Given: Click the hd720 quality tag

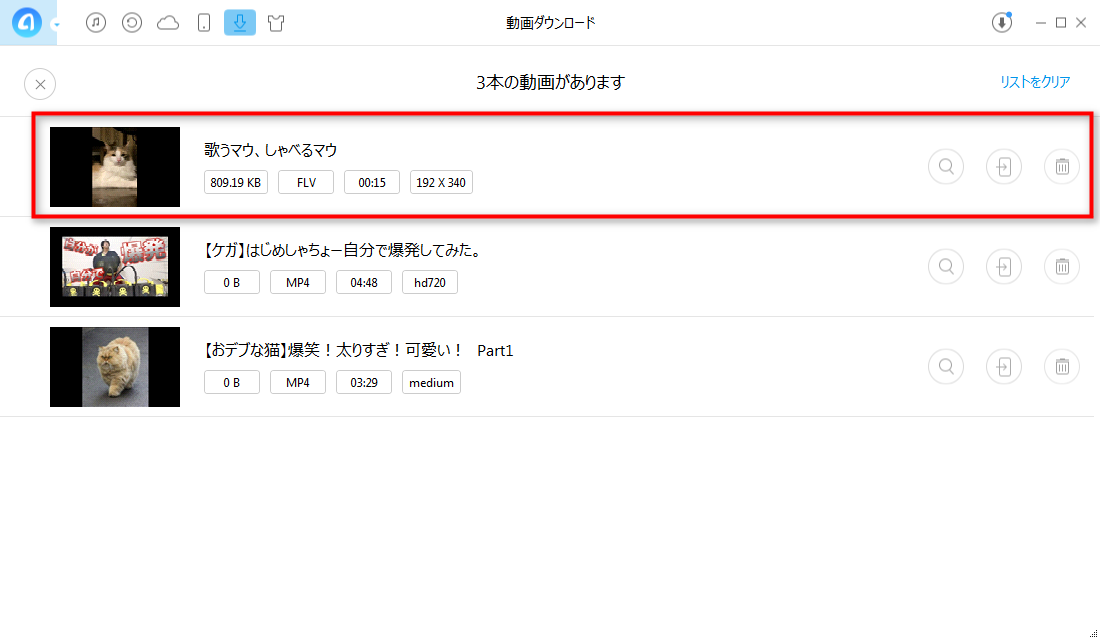Looking at the screenshot, I should click(x=429, y=282).
